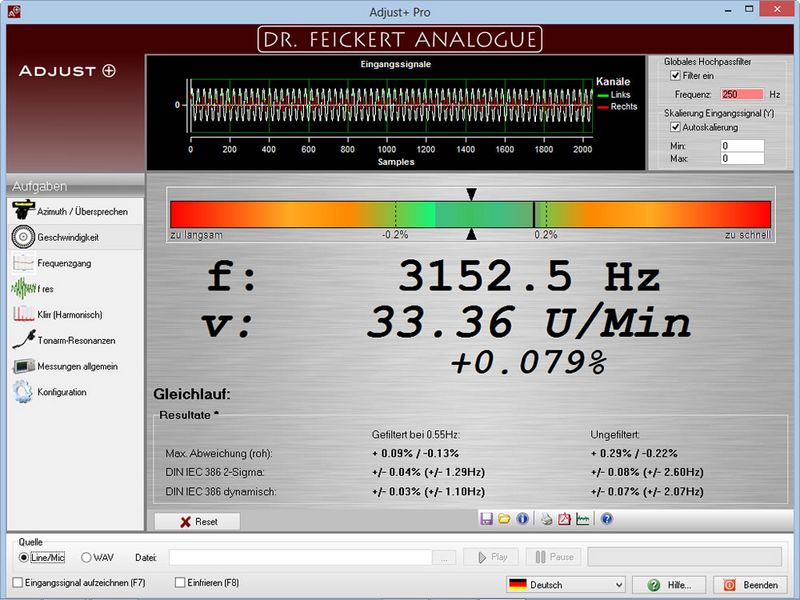Viewport: 800px width, 600px height.
Task: Open Frequenzgang using its graph icon
Action: pos(23,263)
